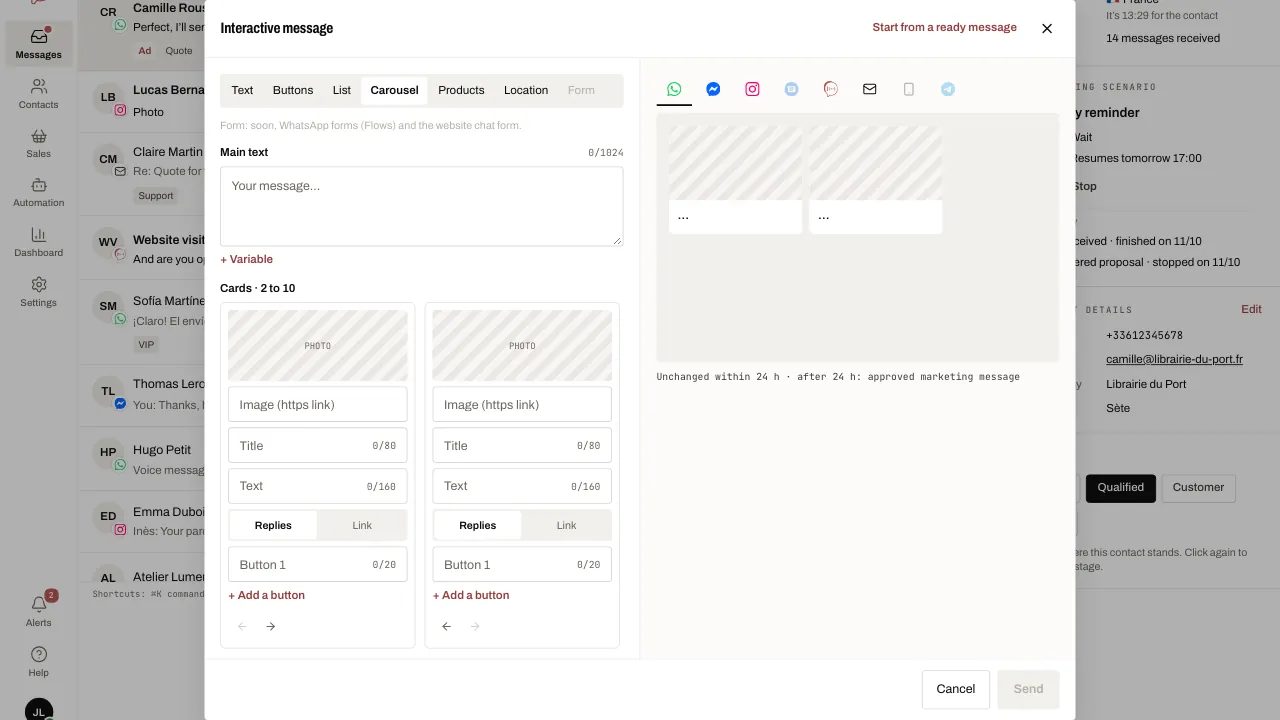Open Settings in the sidebar
This screenshot has height=720, width=1280.
[x=39, y=292]
